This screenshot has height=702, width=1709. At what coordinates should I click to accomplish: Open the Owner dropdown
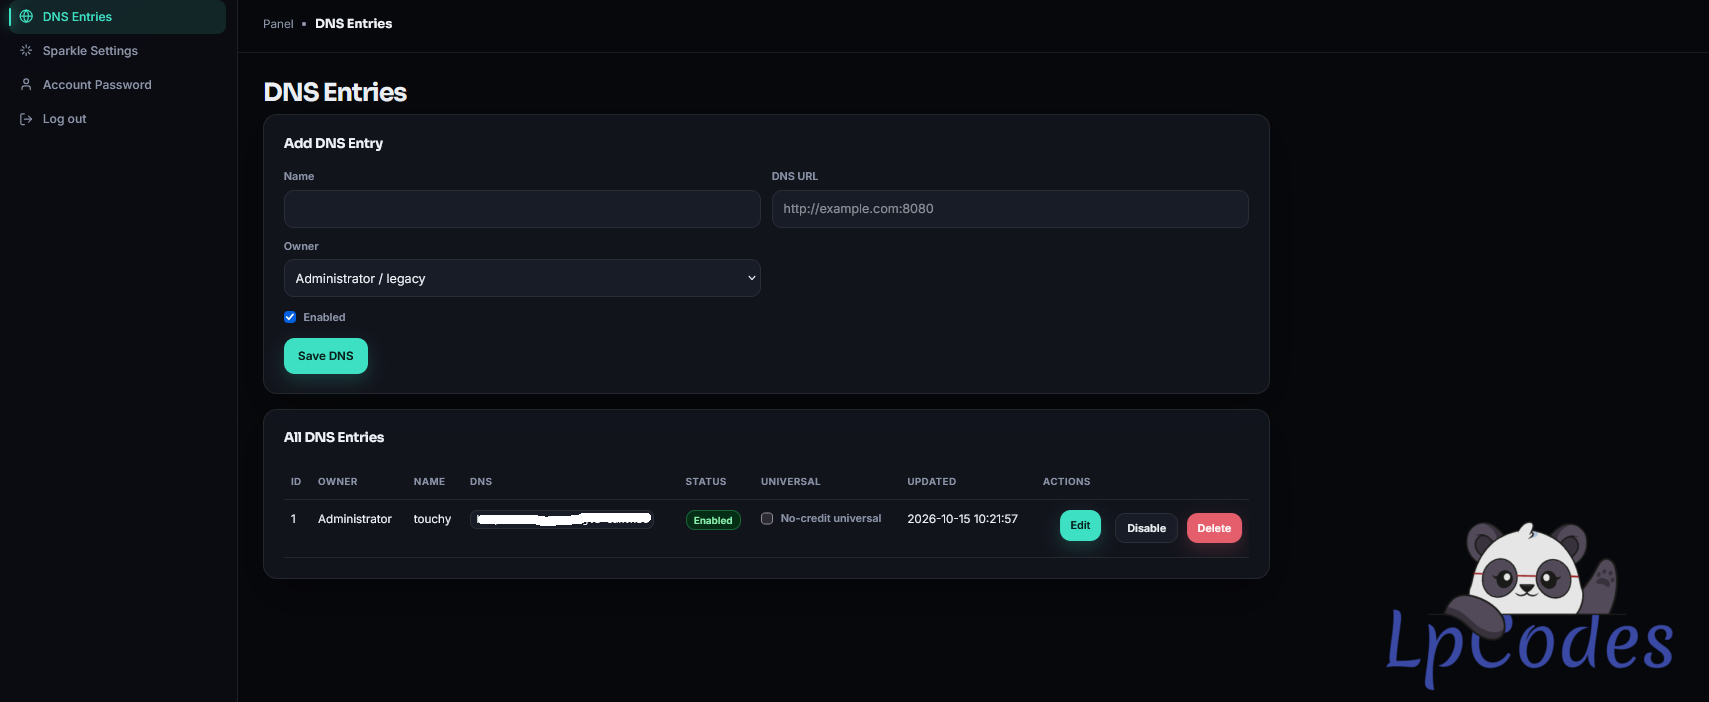522,278
